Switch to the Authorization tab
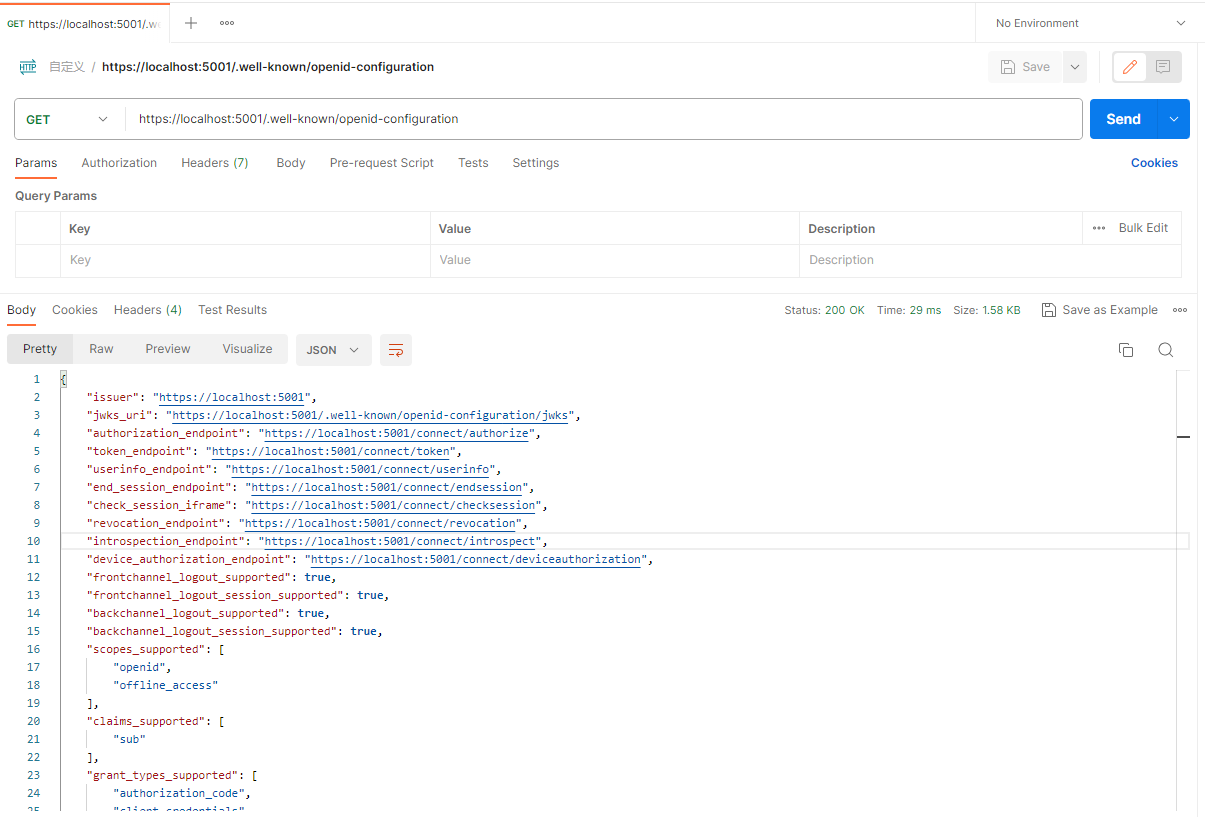The height and width of the screenshot is (817, 1205). (119, 163)
